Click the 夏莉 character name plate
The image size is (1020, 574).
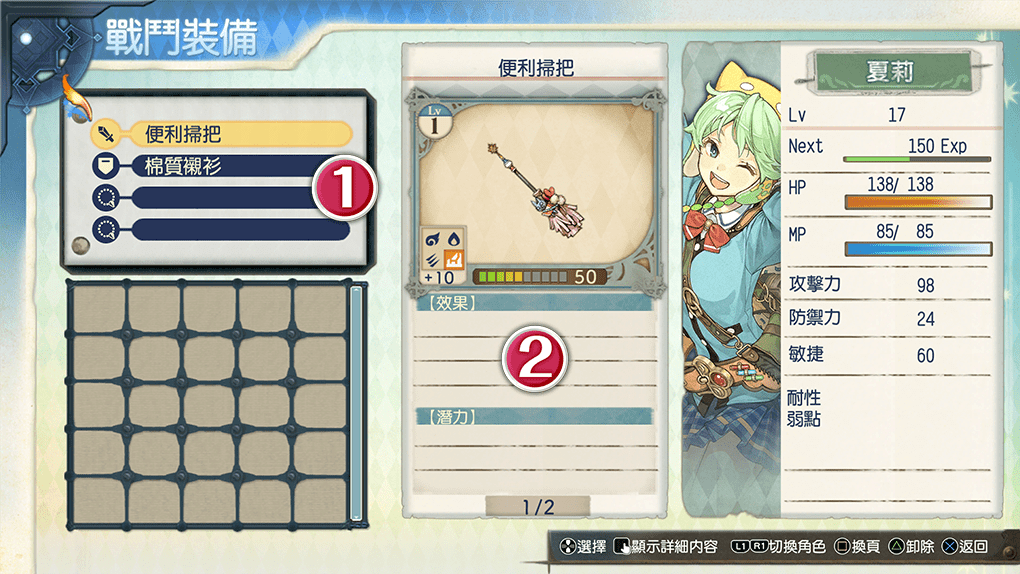pyautogui.click(x=889, y=71)
